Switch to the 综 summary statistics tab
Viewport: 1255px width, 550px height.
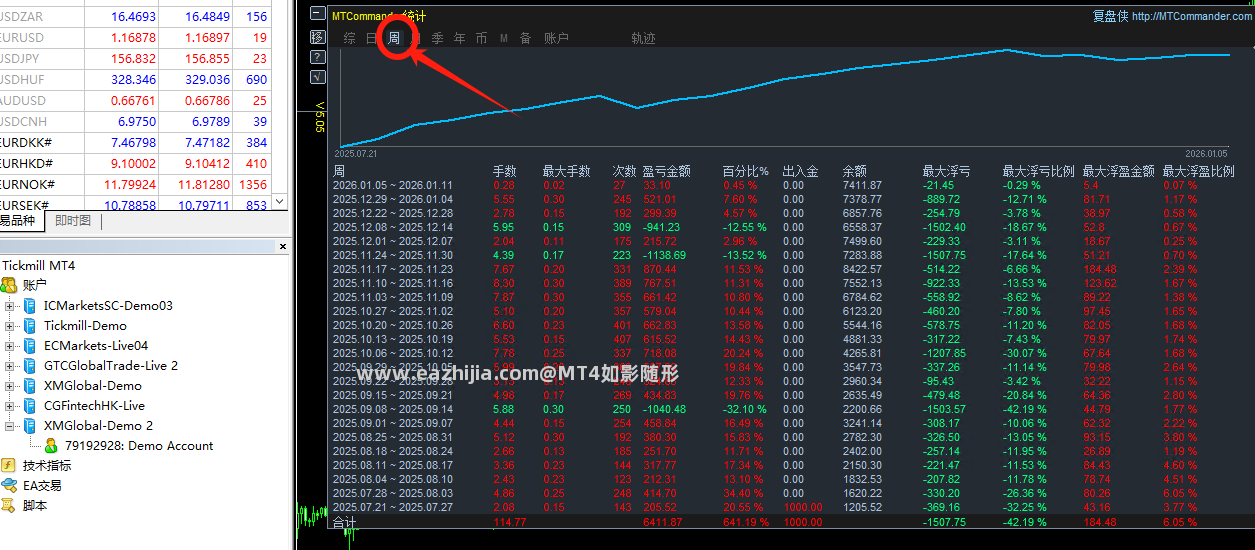click(349, 38)
